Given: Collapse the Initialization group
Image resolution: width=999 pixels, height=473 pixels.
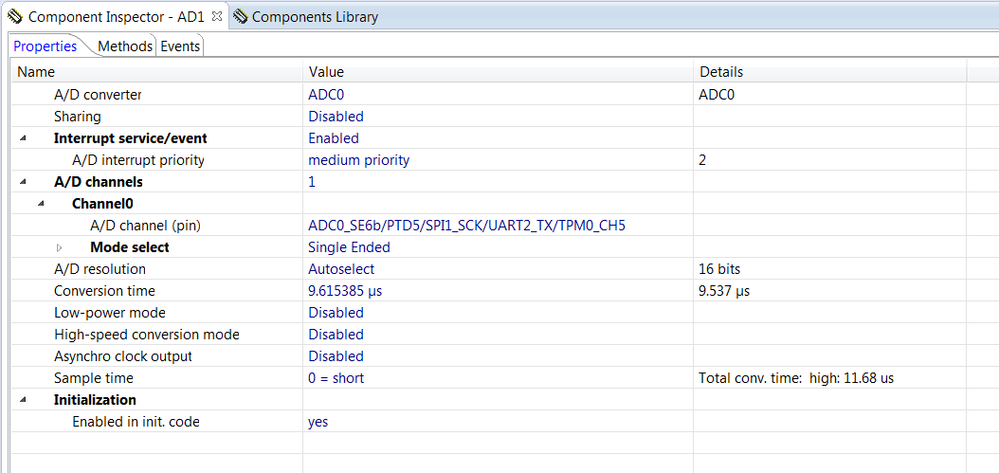Looking at the screenshot, I should 24,400.
